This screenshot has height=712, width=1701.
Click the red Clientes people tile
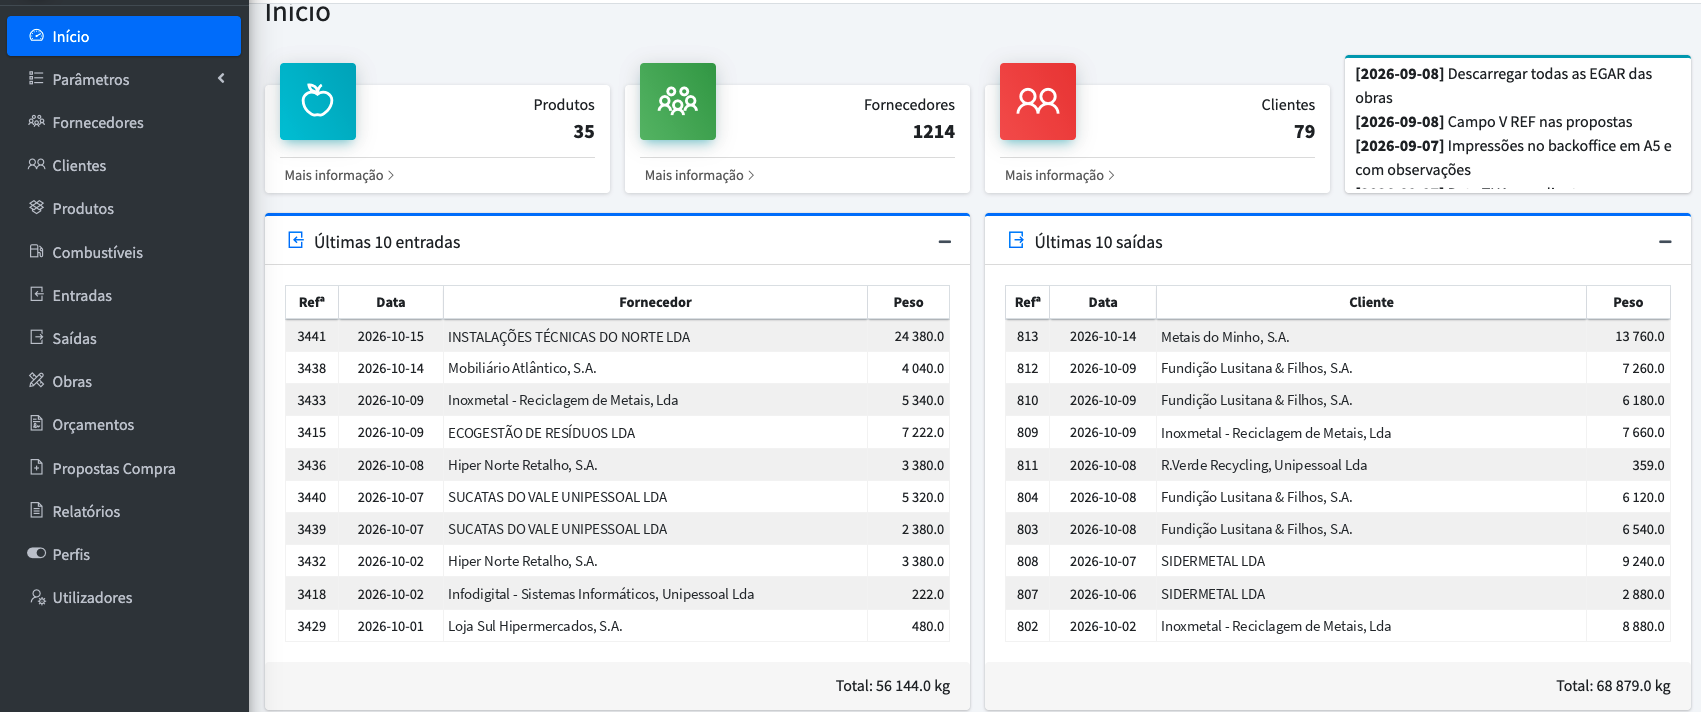(1038, 101)
